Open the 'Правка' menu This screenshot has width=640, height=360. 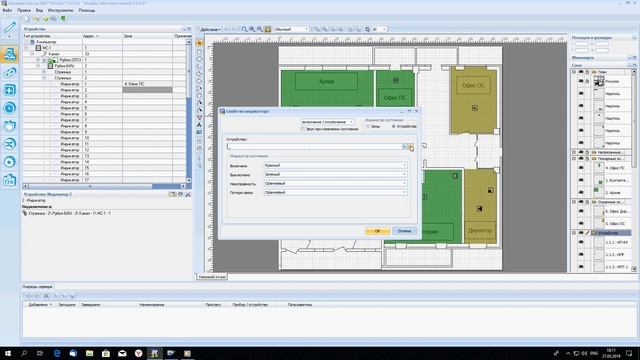(x=24, y=10)
